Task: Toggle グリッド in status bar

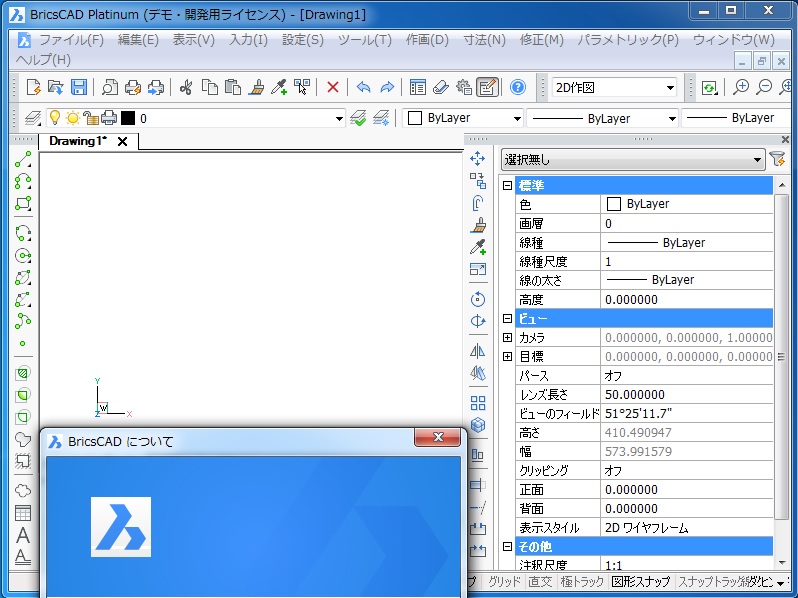Action: click(504, 581)
